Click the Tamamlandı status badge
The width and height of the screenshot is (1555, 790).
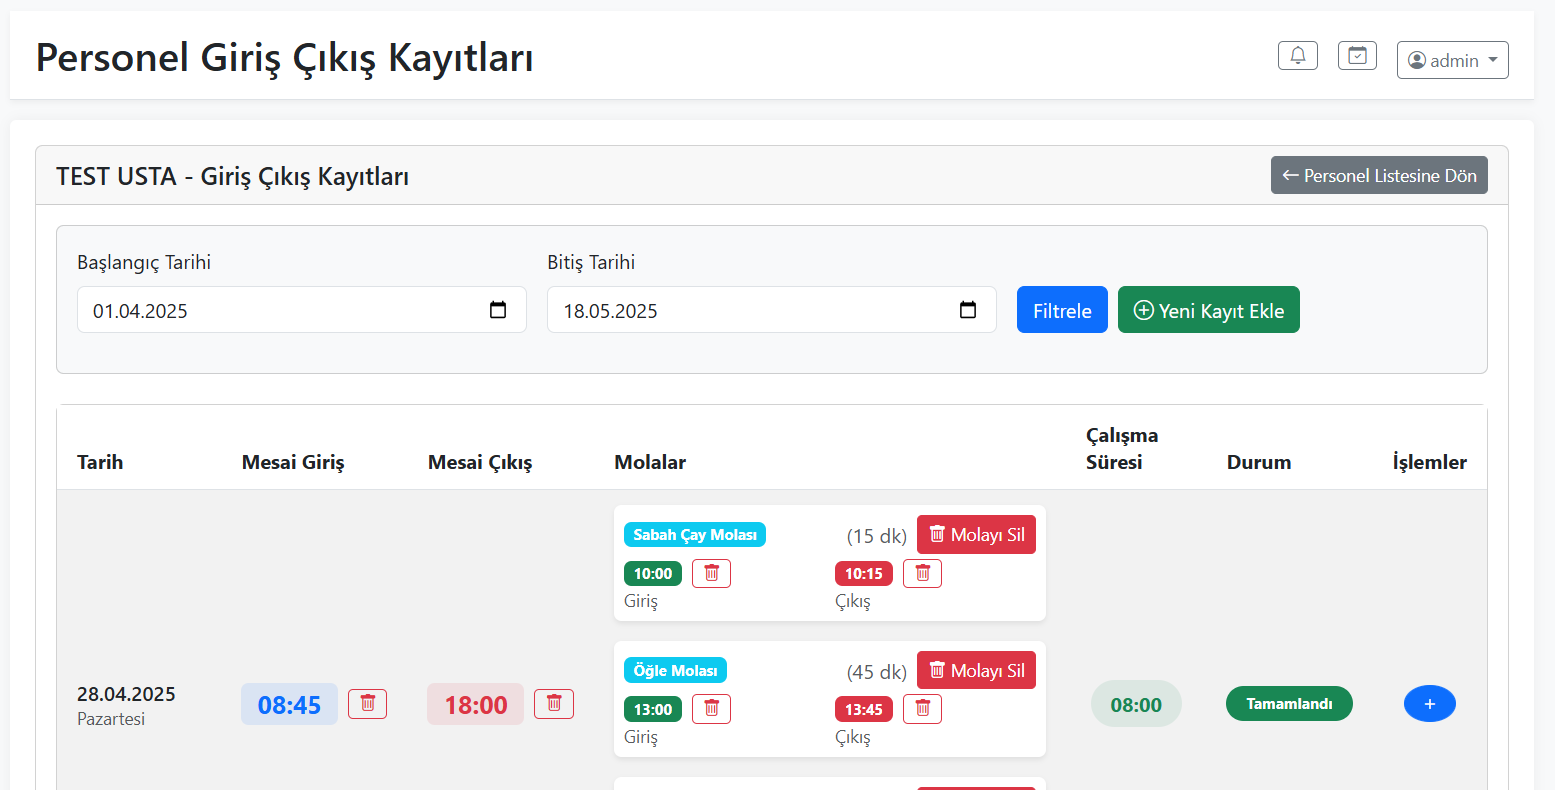(1288, 704)
